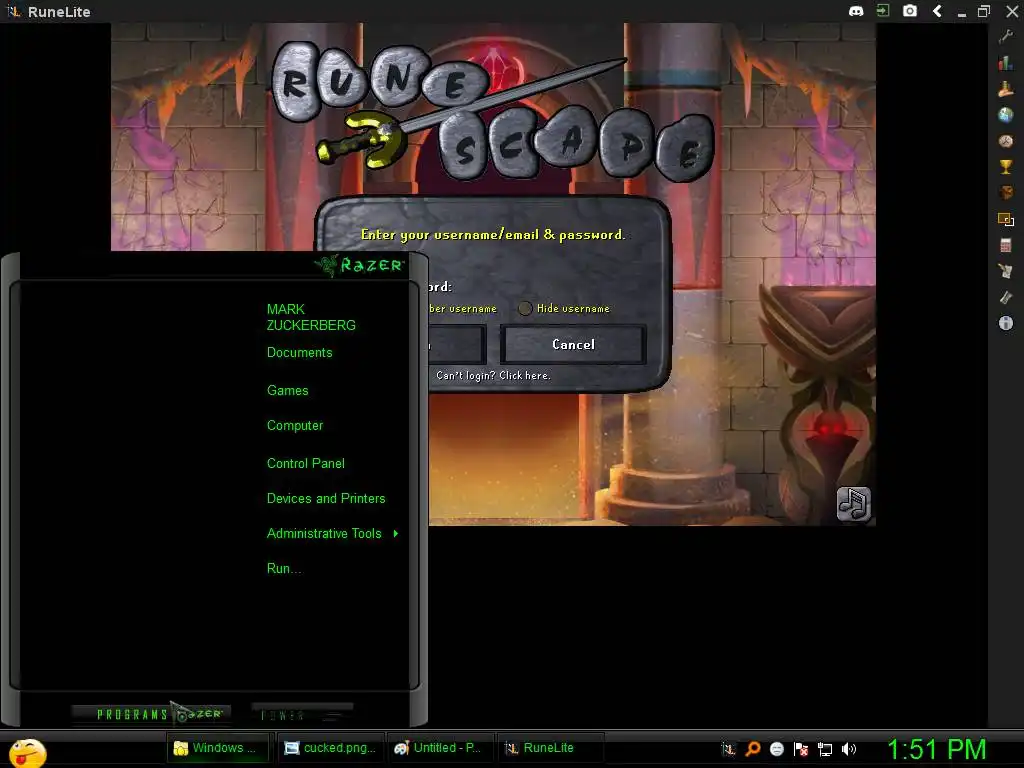Screen dimensions: 1024x768
Task: Open the sidebar panel below XP Tracker
Action: (1006, 89)
